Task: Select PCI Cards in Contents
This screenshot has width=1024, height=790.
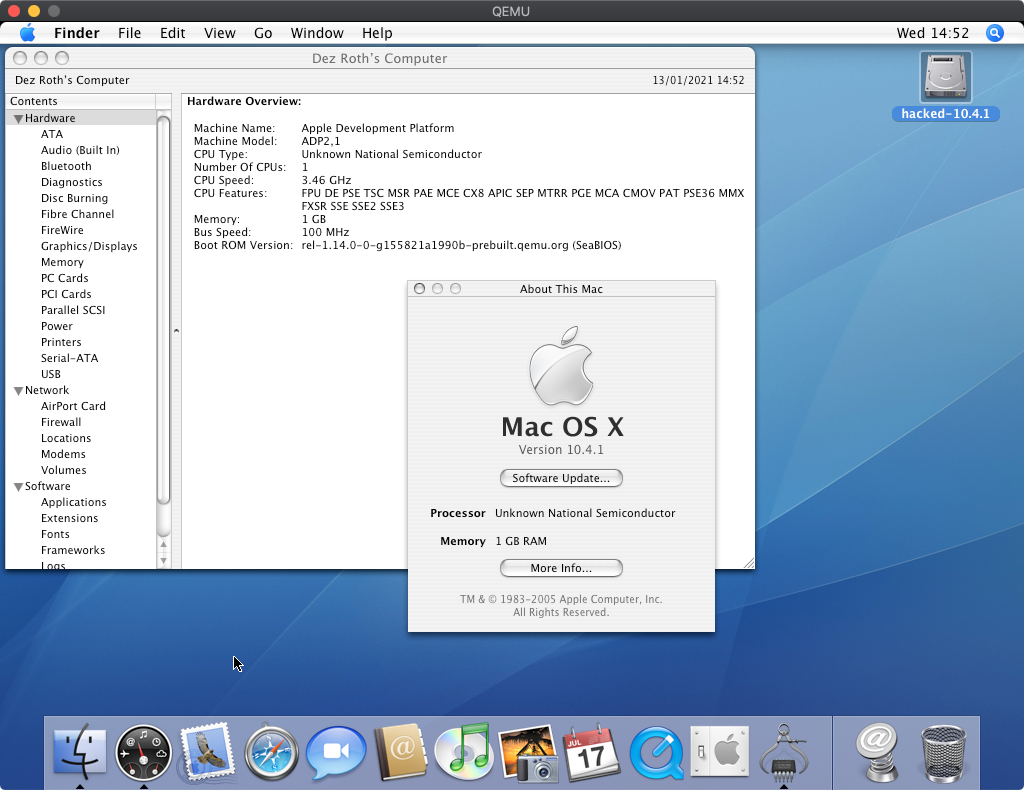Action: 66,294
